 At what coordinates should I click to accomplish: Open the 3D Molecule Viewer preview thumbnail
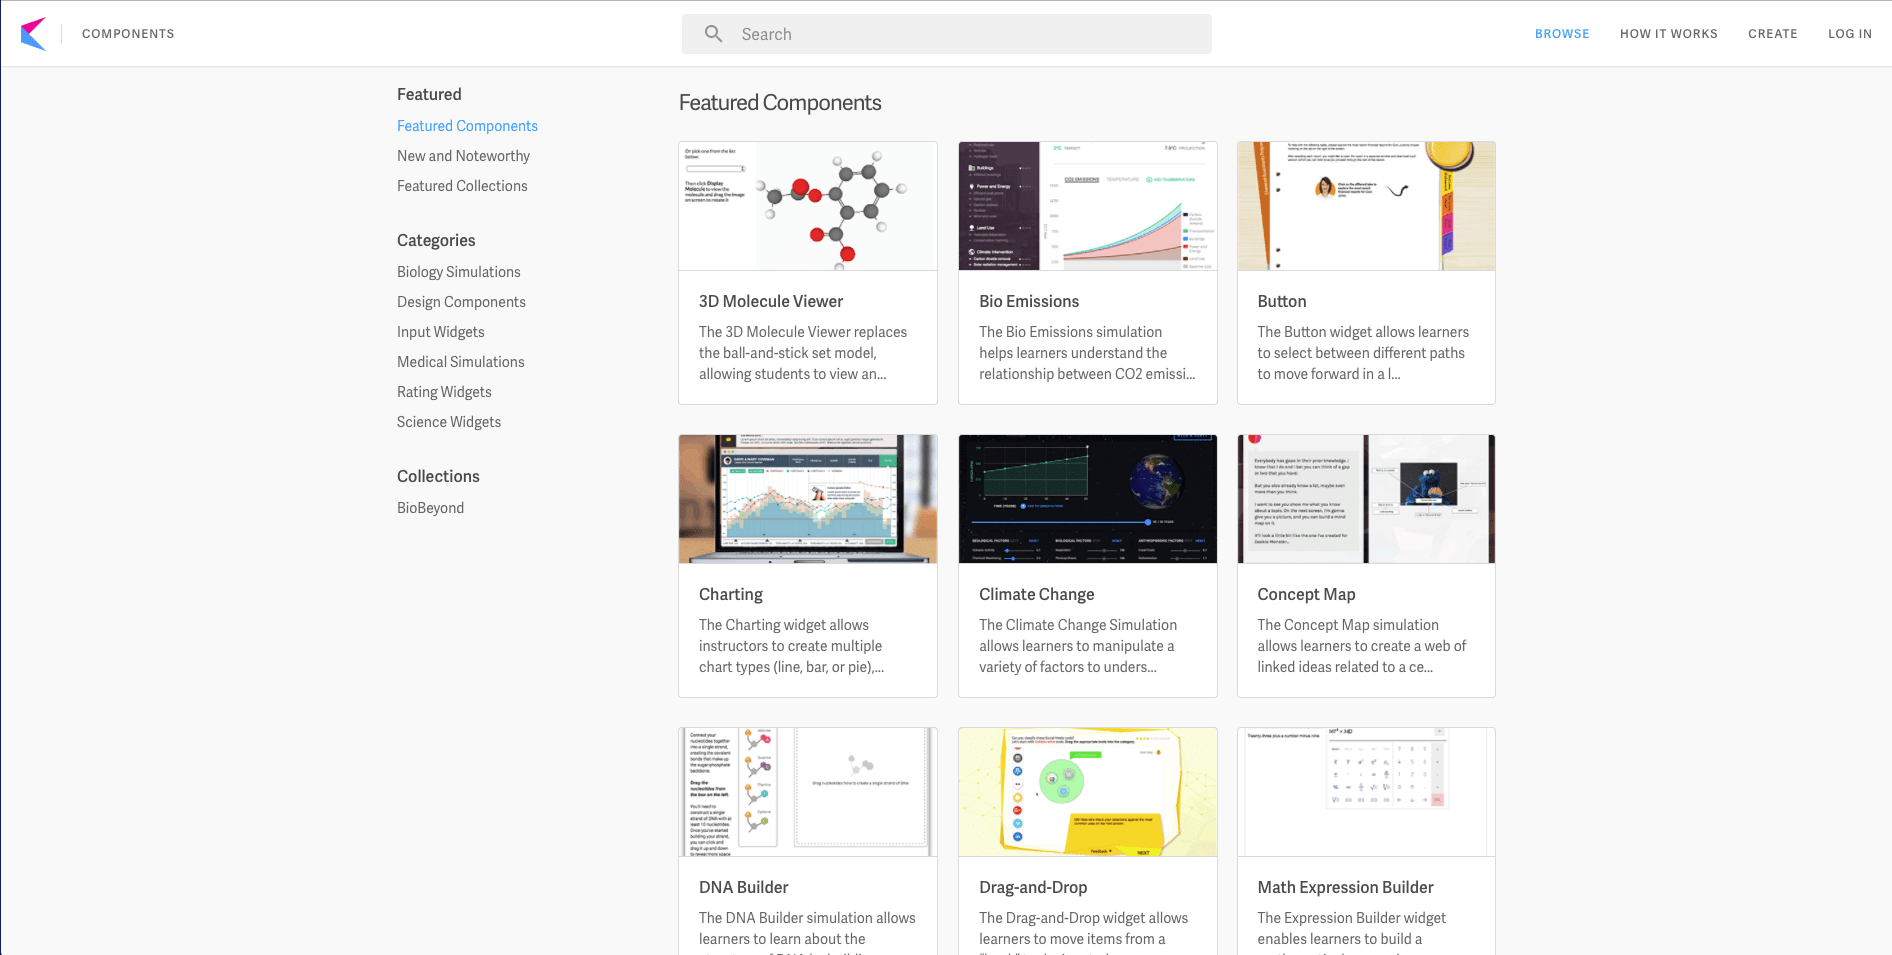[807, 206]
